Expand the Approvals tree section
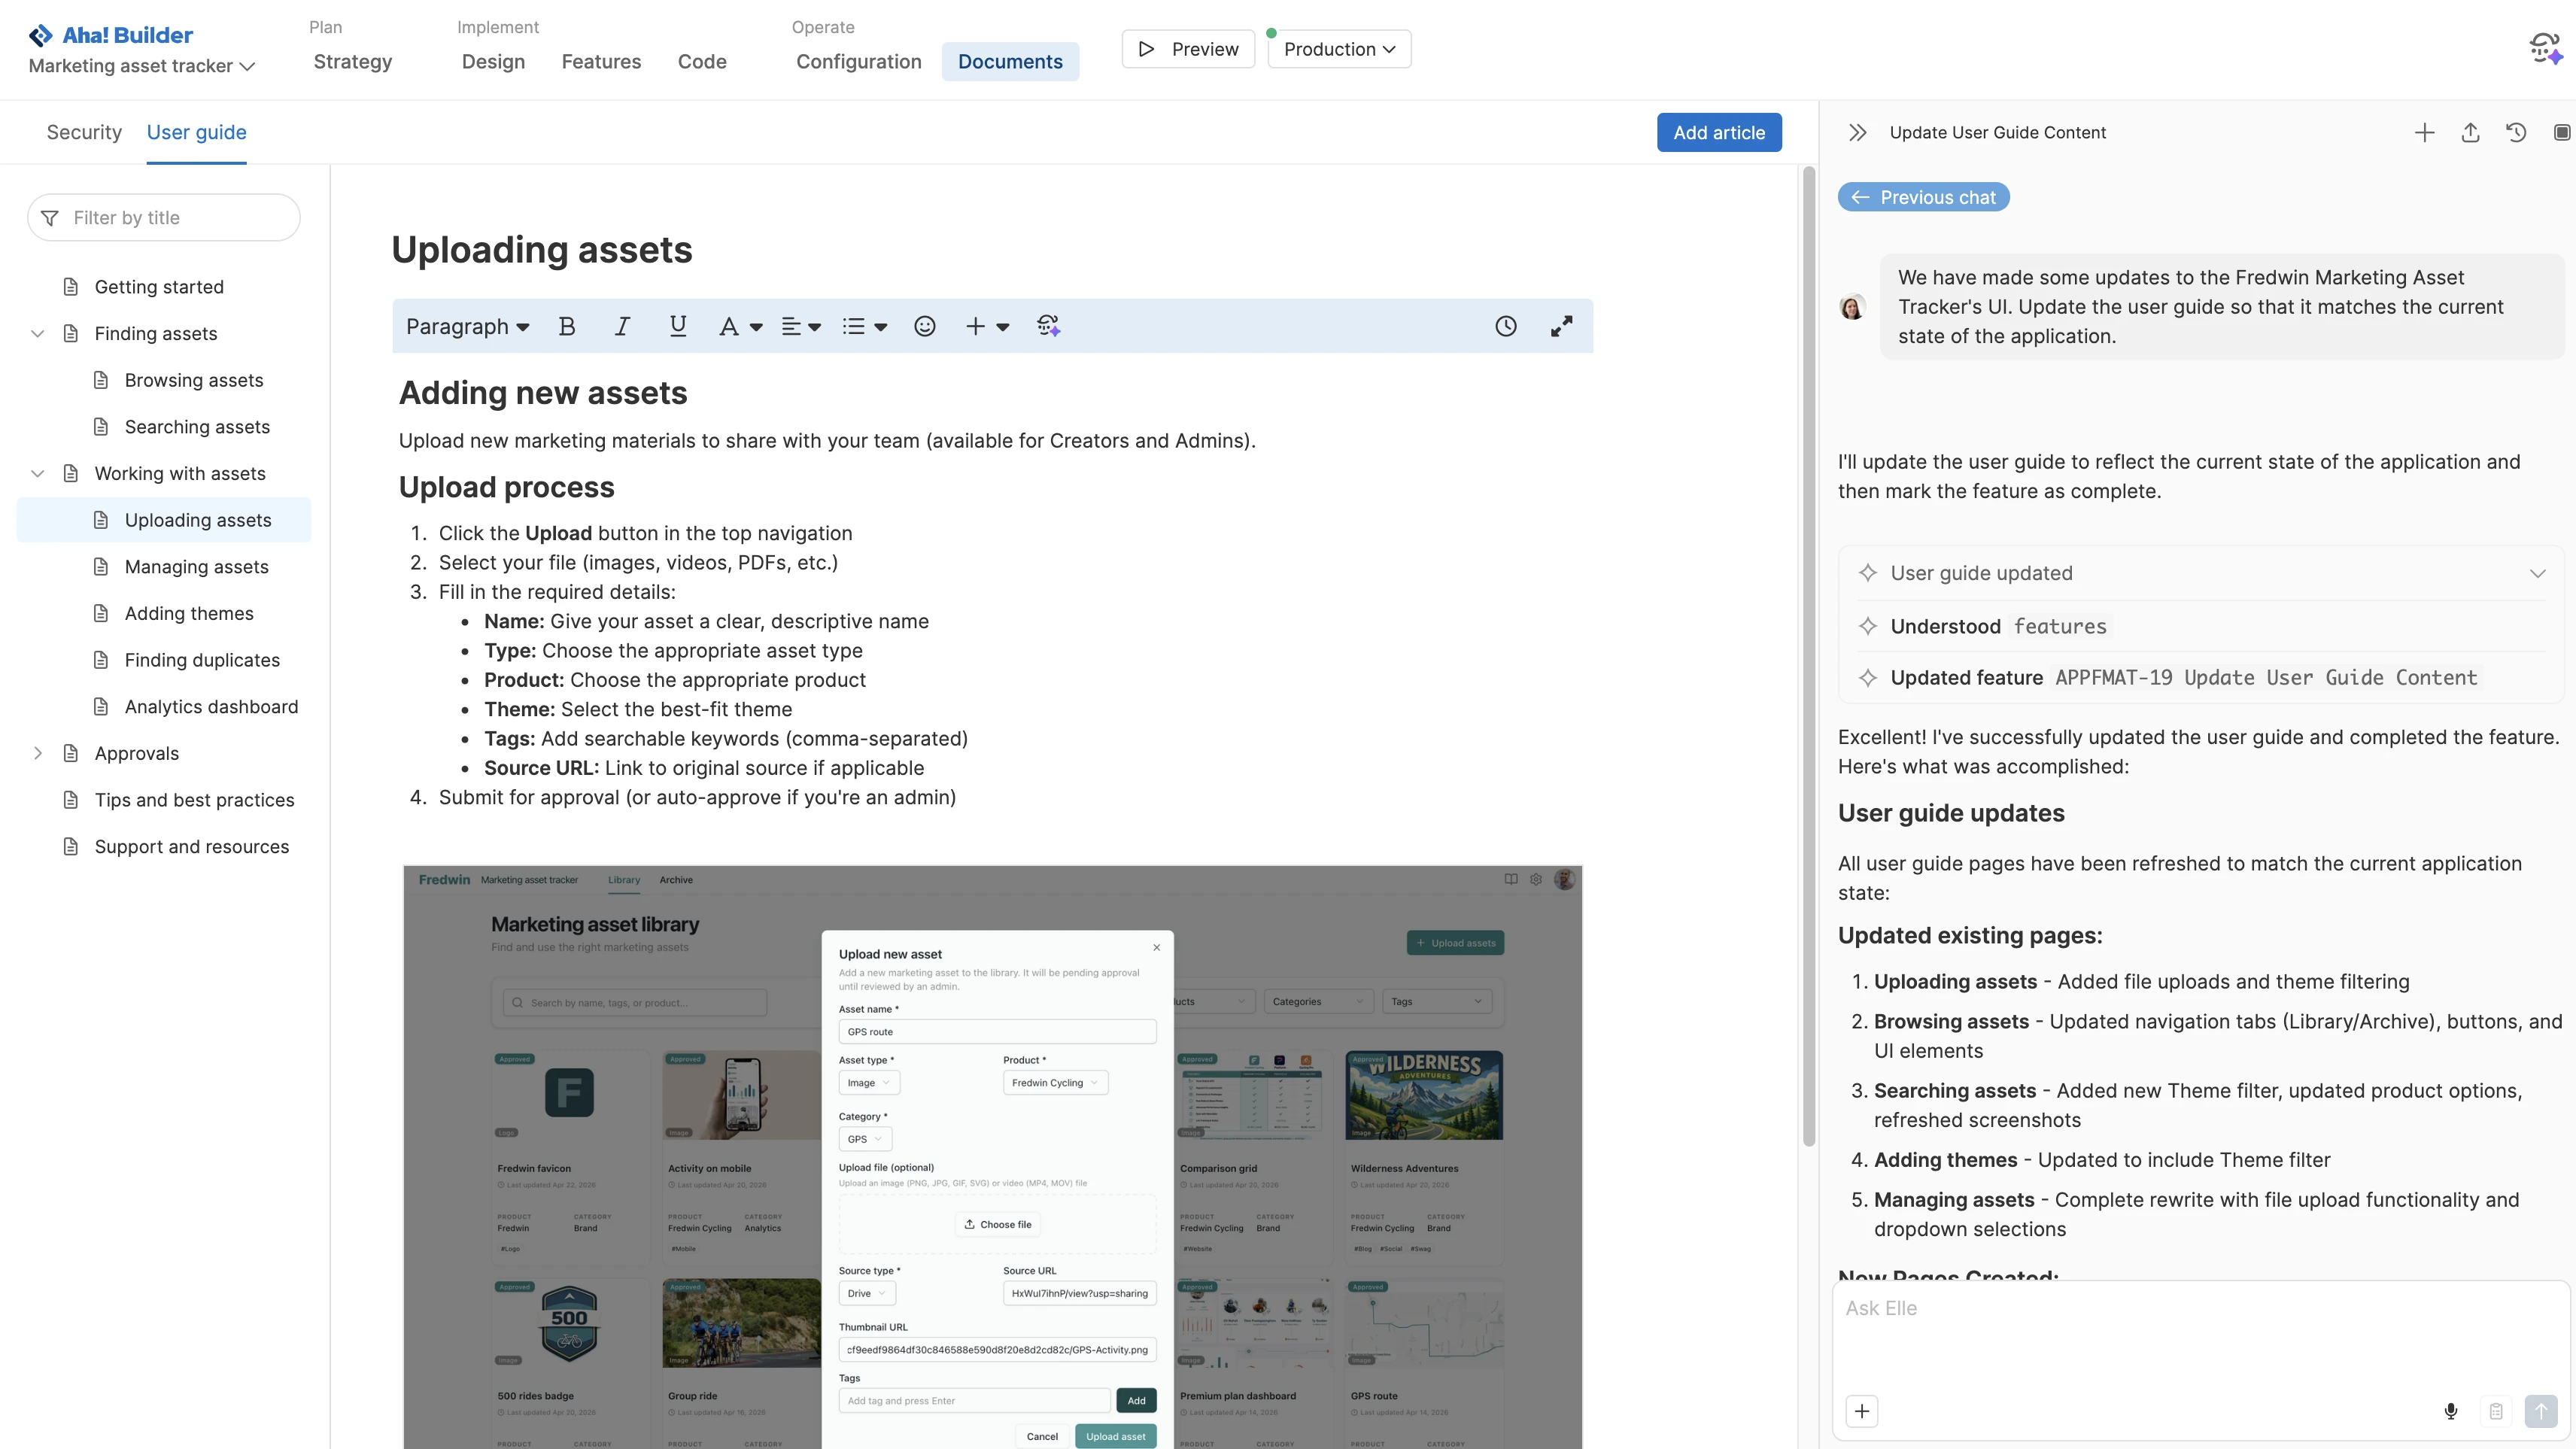 click(x=38, y=753)
